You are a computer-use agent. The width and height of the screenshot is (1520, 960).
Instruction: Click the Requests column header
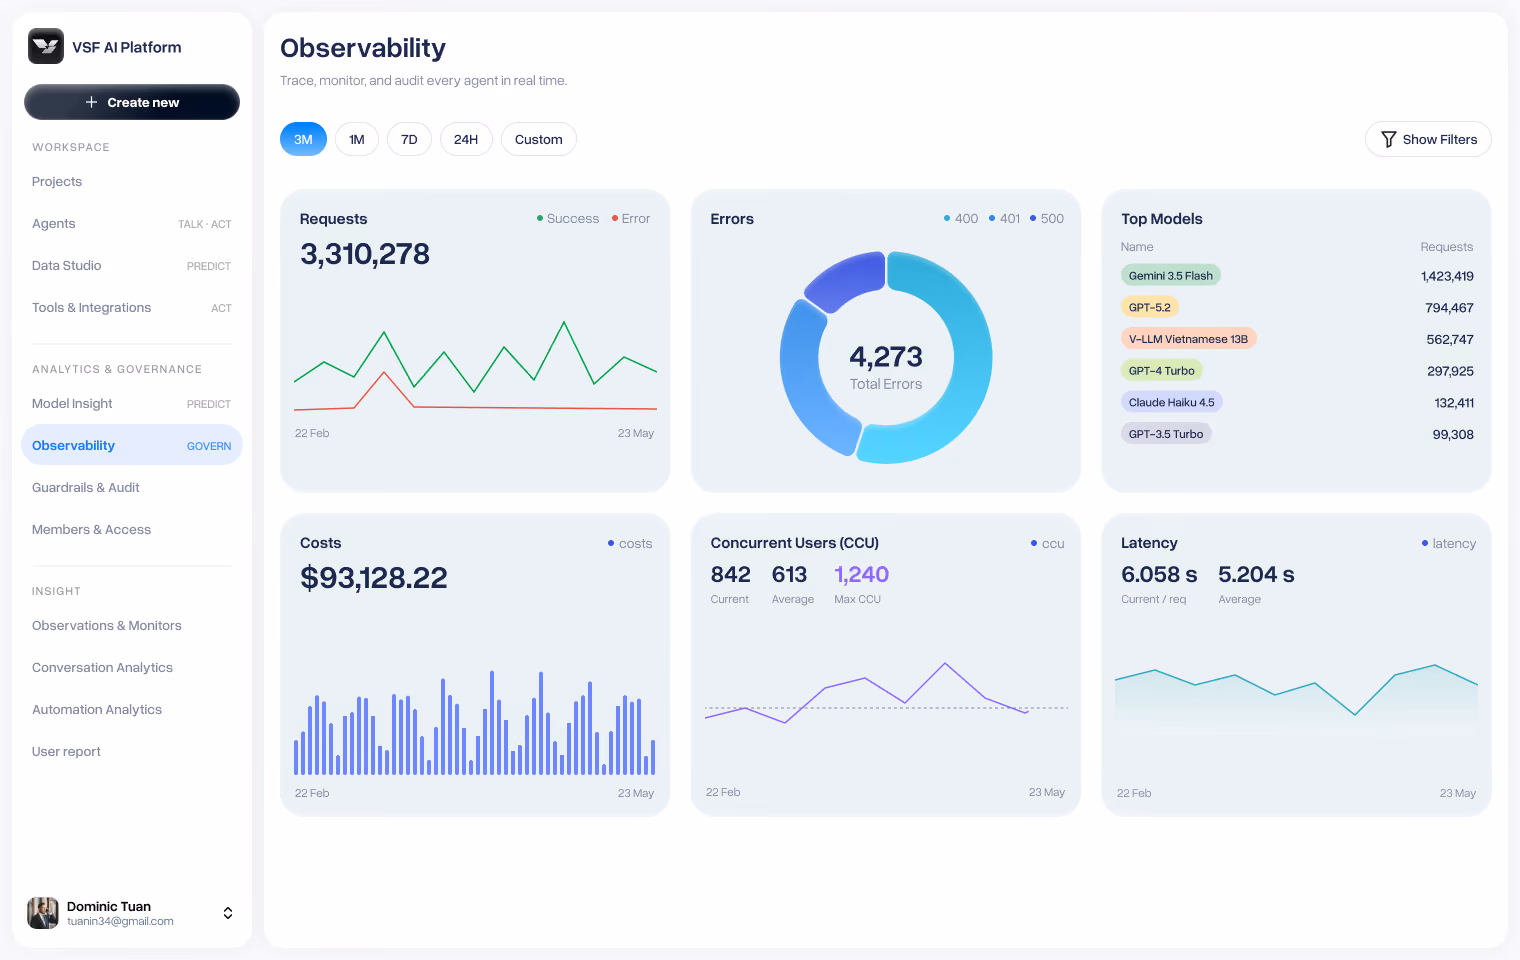tap(1447, 247)
